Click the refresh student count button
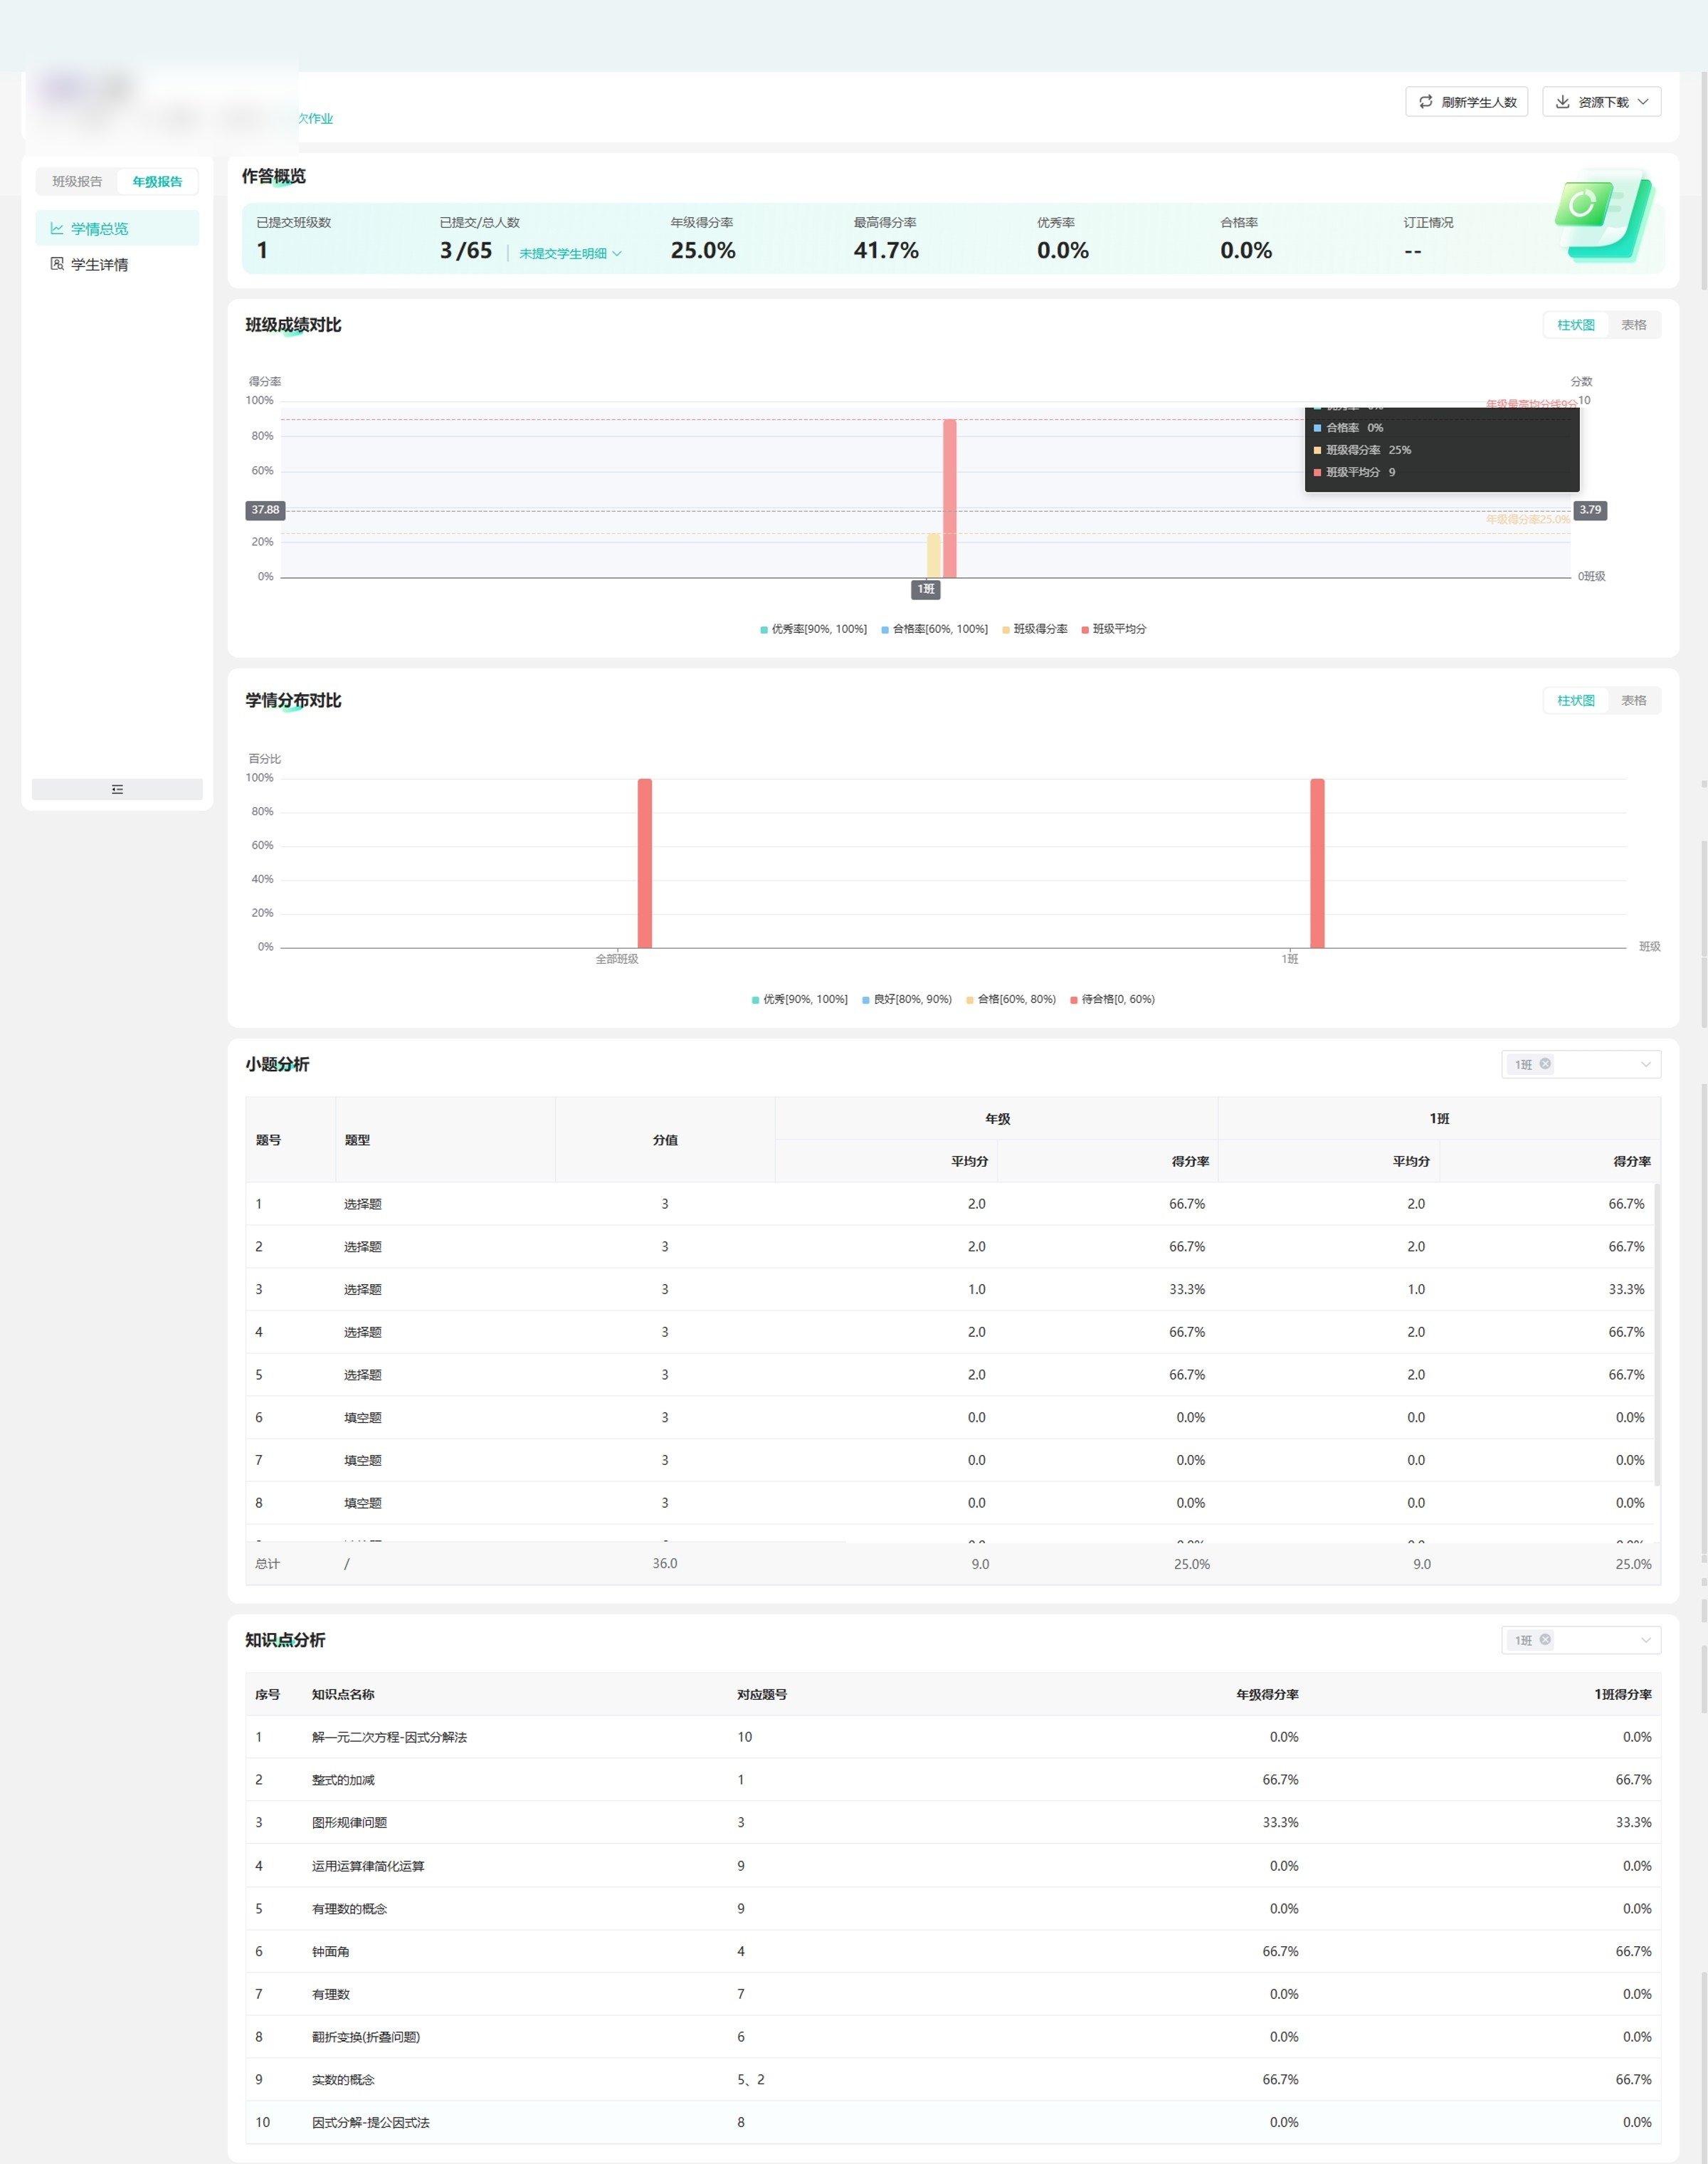Viewport: 1708px width, 2164px height. (1466, 102)
